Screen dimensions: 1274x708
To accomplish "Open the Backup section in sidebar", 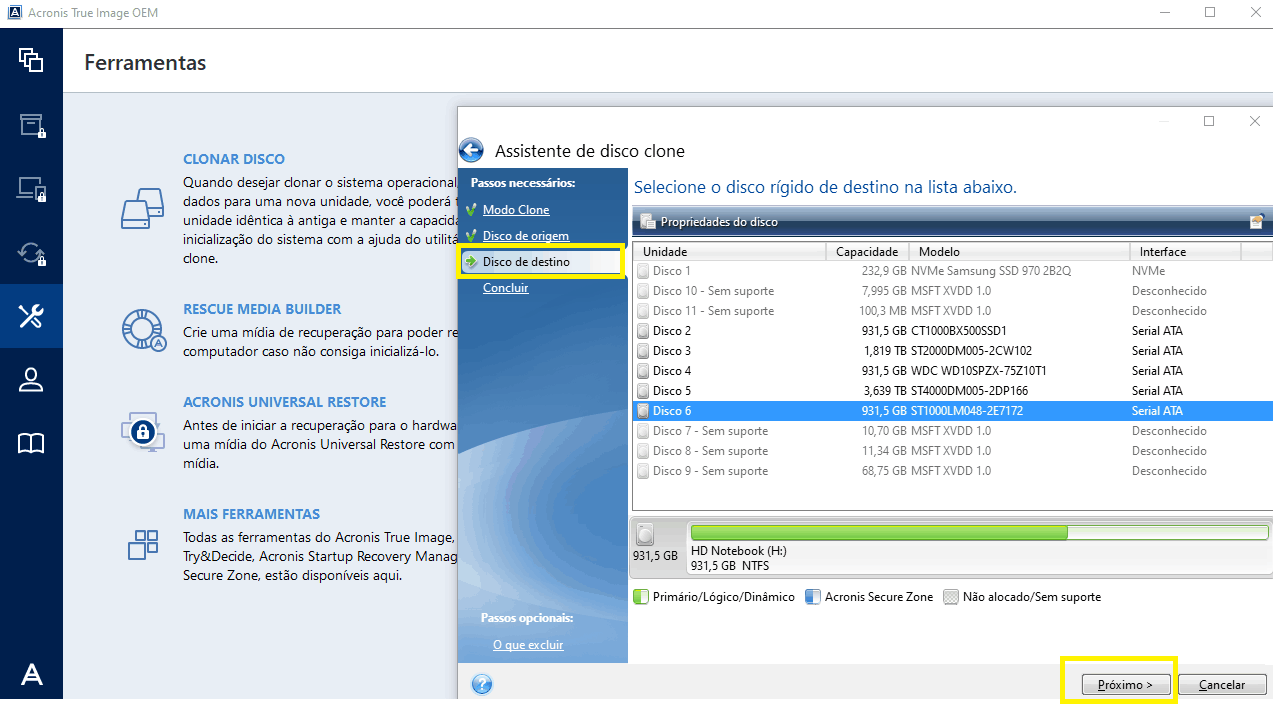I will [x=31, y=60].
